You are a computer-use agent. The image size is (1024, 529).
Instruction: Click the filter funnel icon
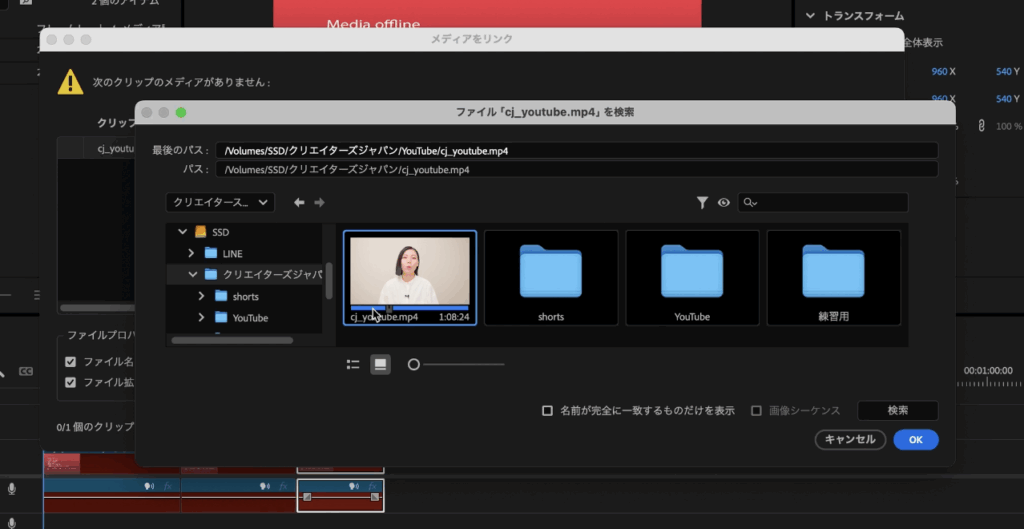pyautogui.click(x=703, y=202)
